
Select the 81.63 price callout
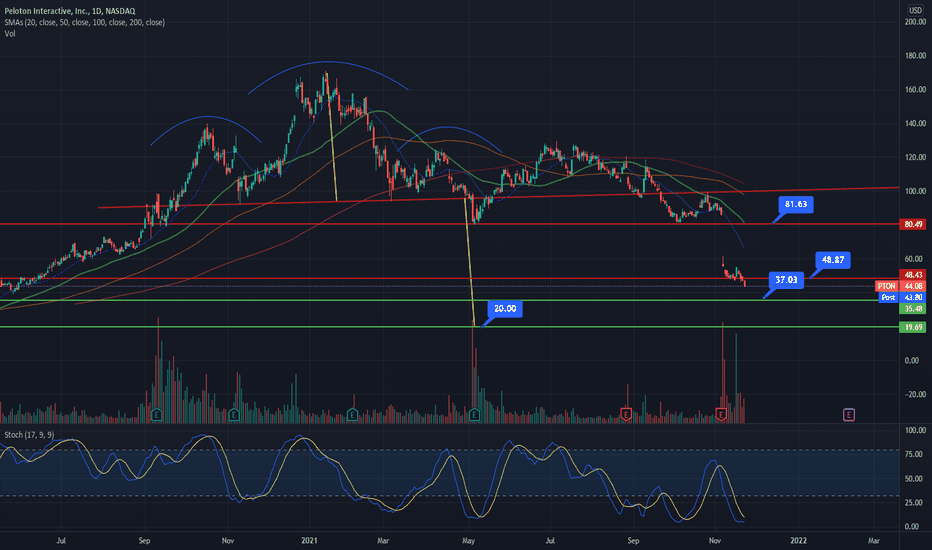pos(796,205)
